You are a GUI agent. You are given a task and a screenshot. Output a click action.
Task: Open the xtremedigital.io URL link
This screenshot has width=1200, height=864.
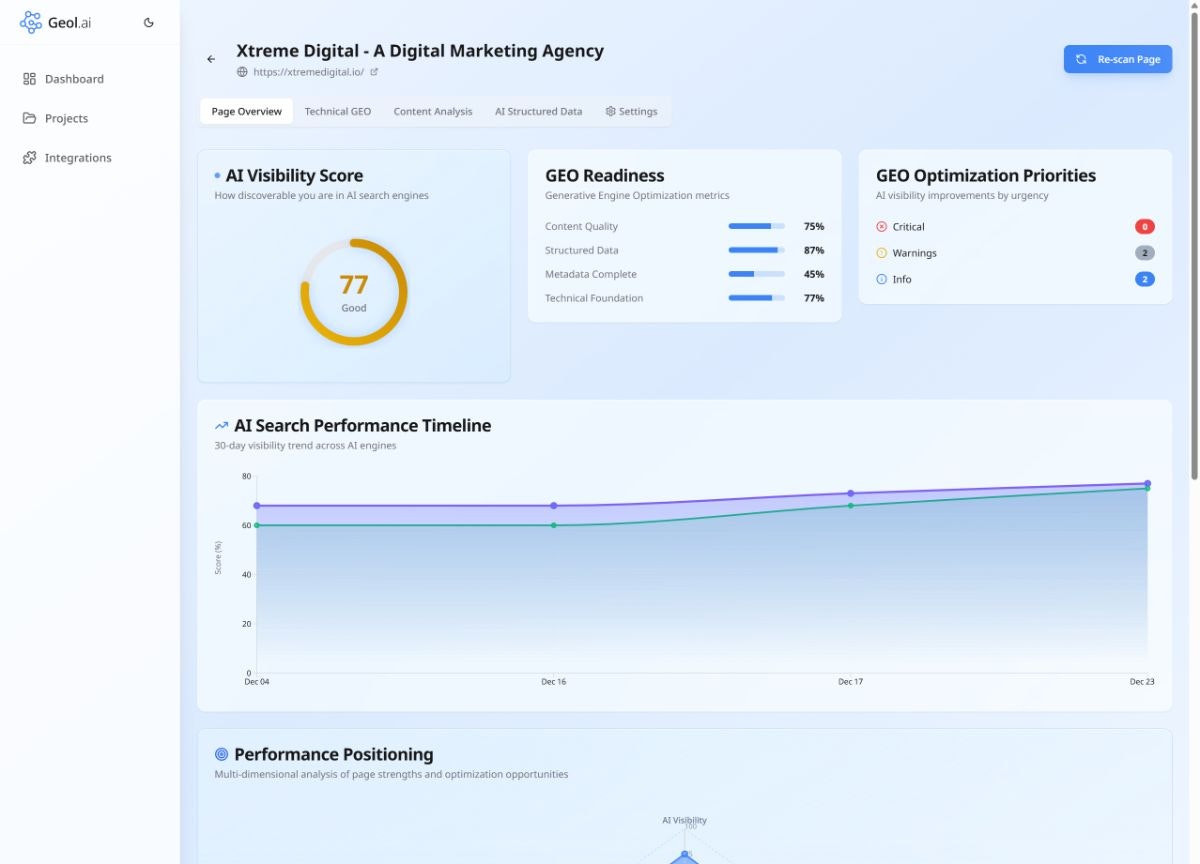[309, 72]
